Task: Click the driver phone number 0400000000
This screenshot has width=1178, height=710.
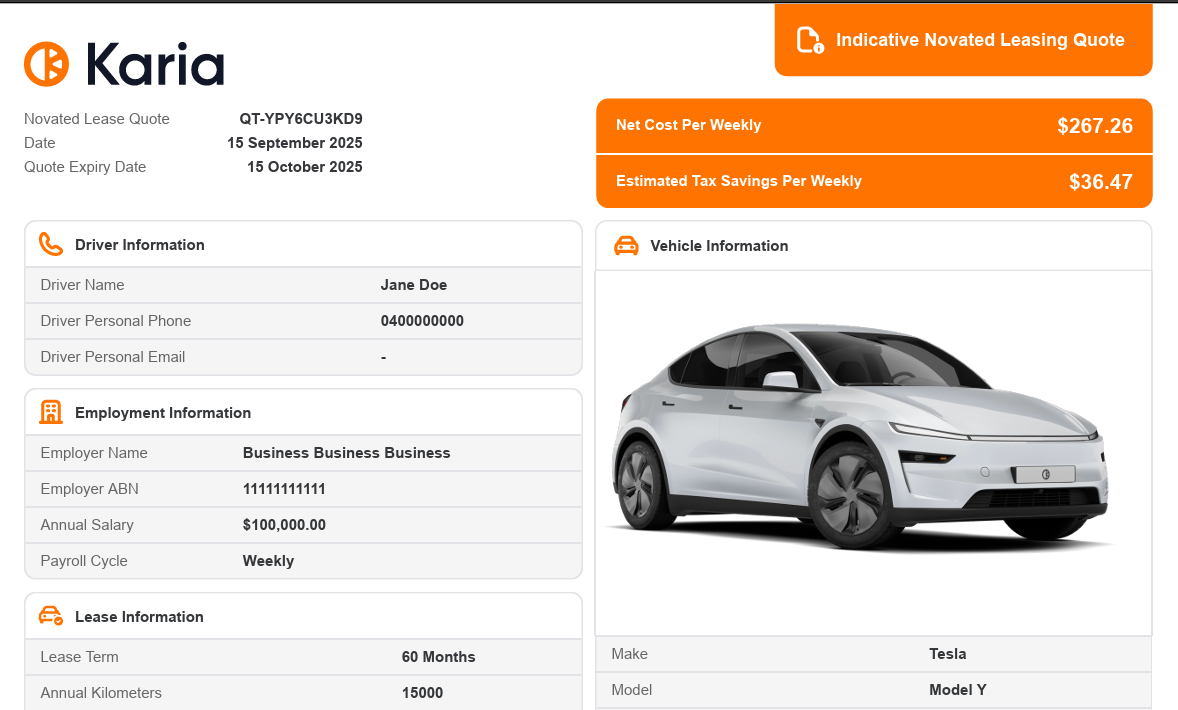Action: 421,321
